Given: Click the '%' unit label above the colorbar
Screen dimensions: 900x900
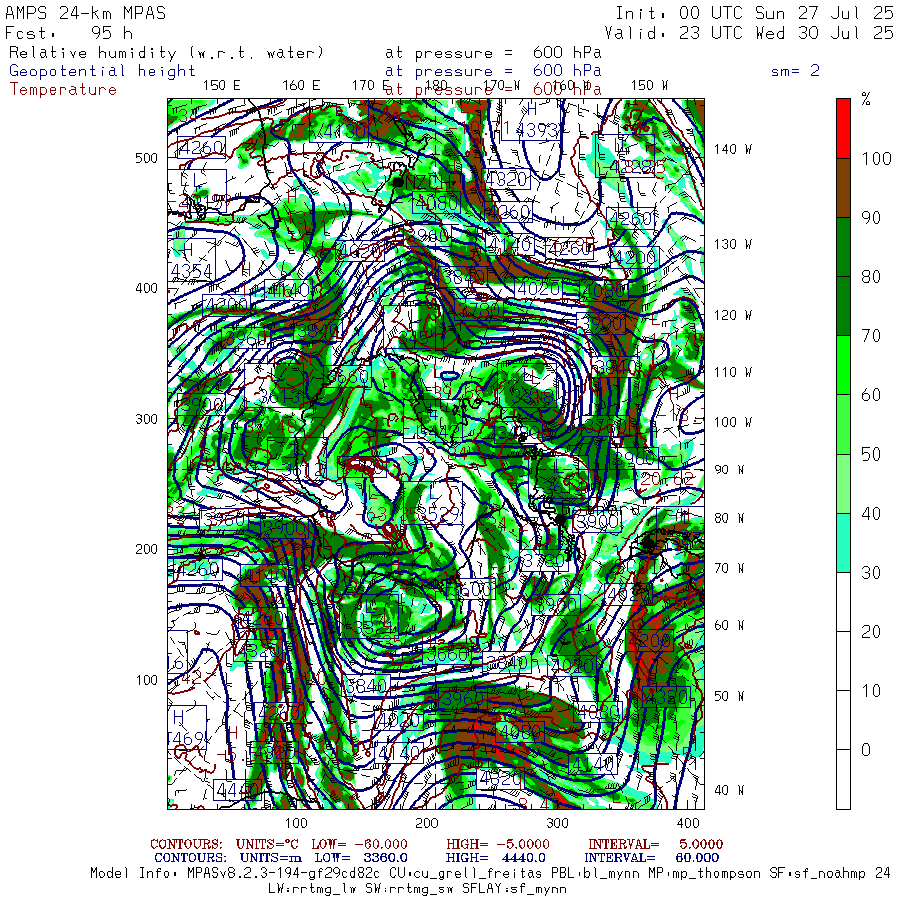Looking at the screenshot, I should (866, 99).
